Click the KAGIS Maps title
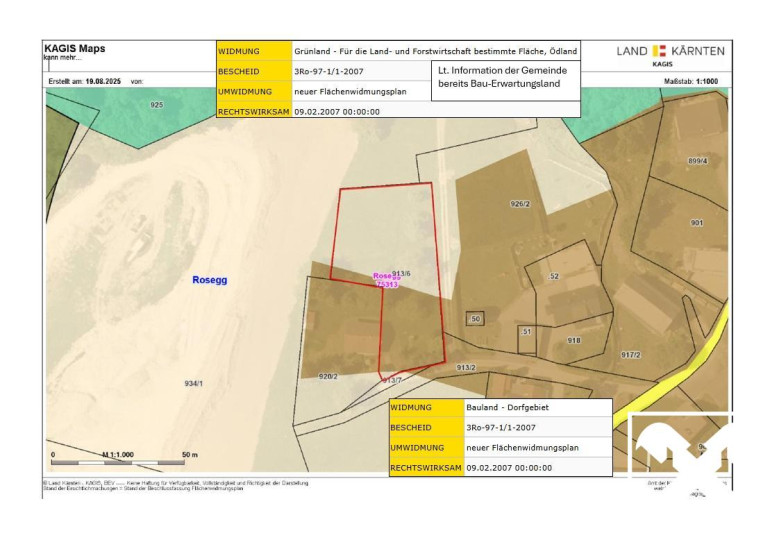 74,48
